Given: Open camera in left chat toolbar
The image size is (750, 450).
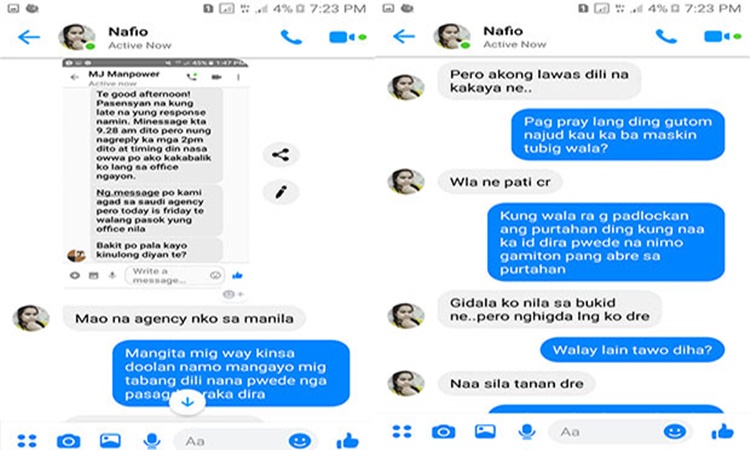Looking at the screenshot, I should point(68,440).
